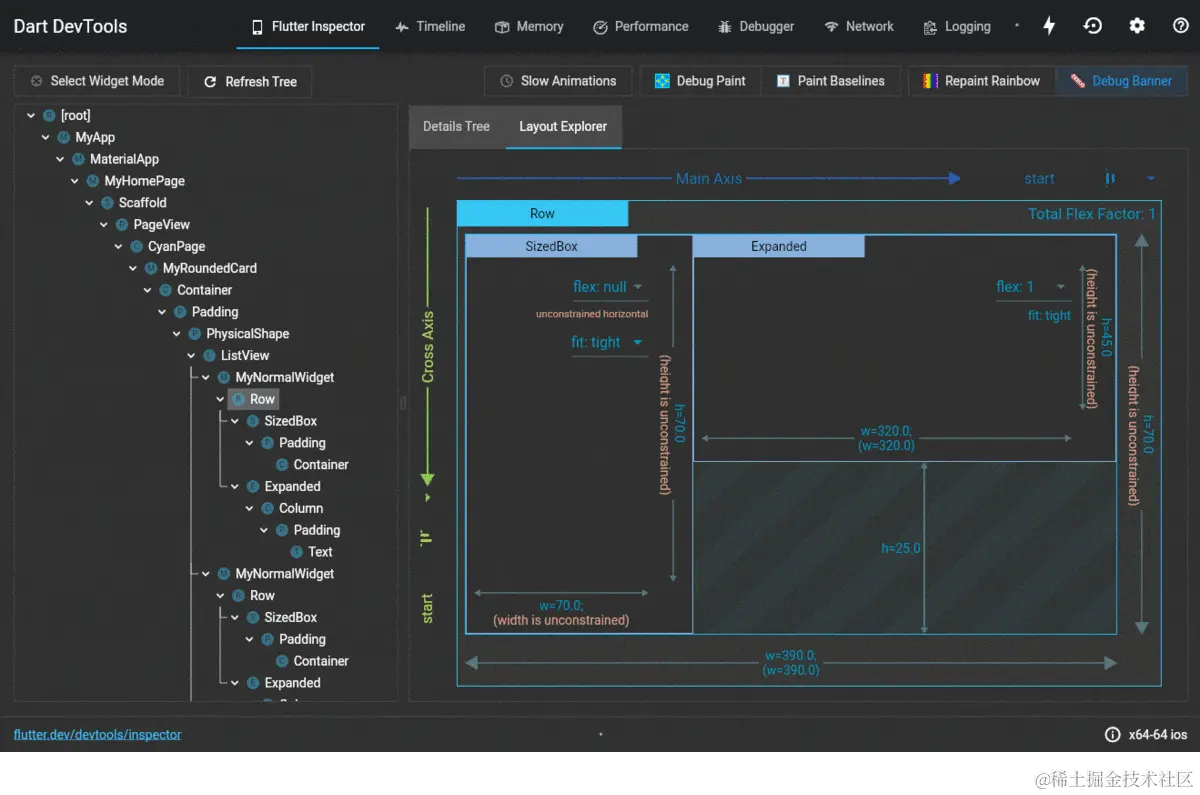Click the tree panel splitter handle
Image resolution: width=1200 pixels, height=795 pixels.
point(404,403)
